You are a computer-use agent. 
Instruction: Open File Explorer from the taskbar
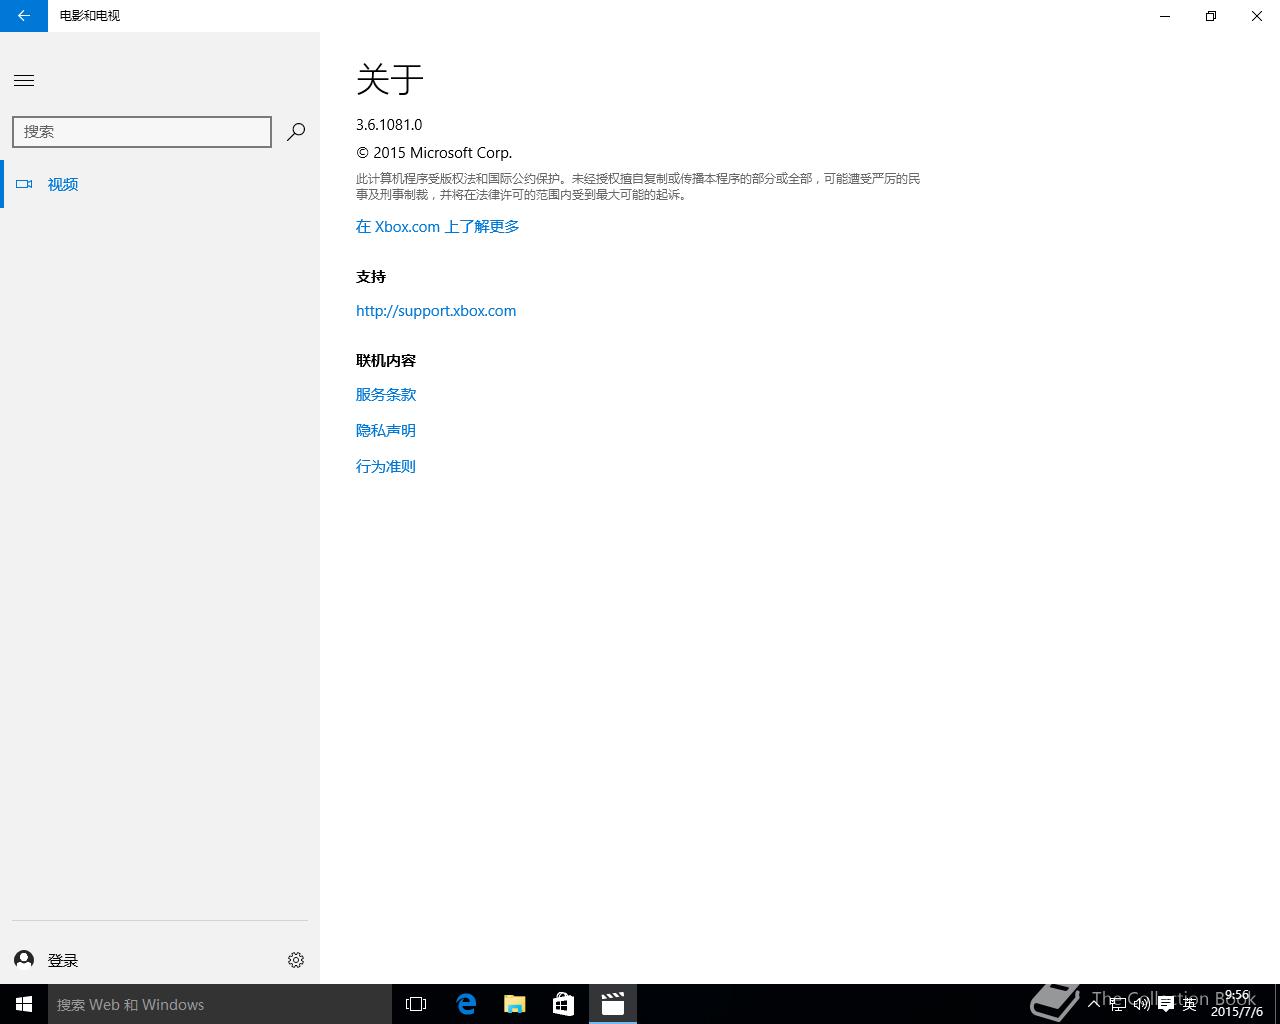515,1004
